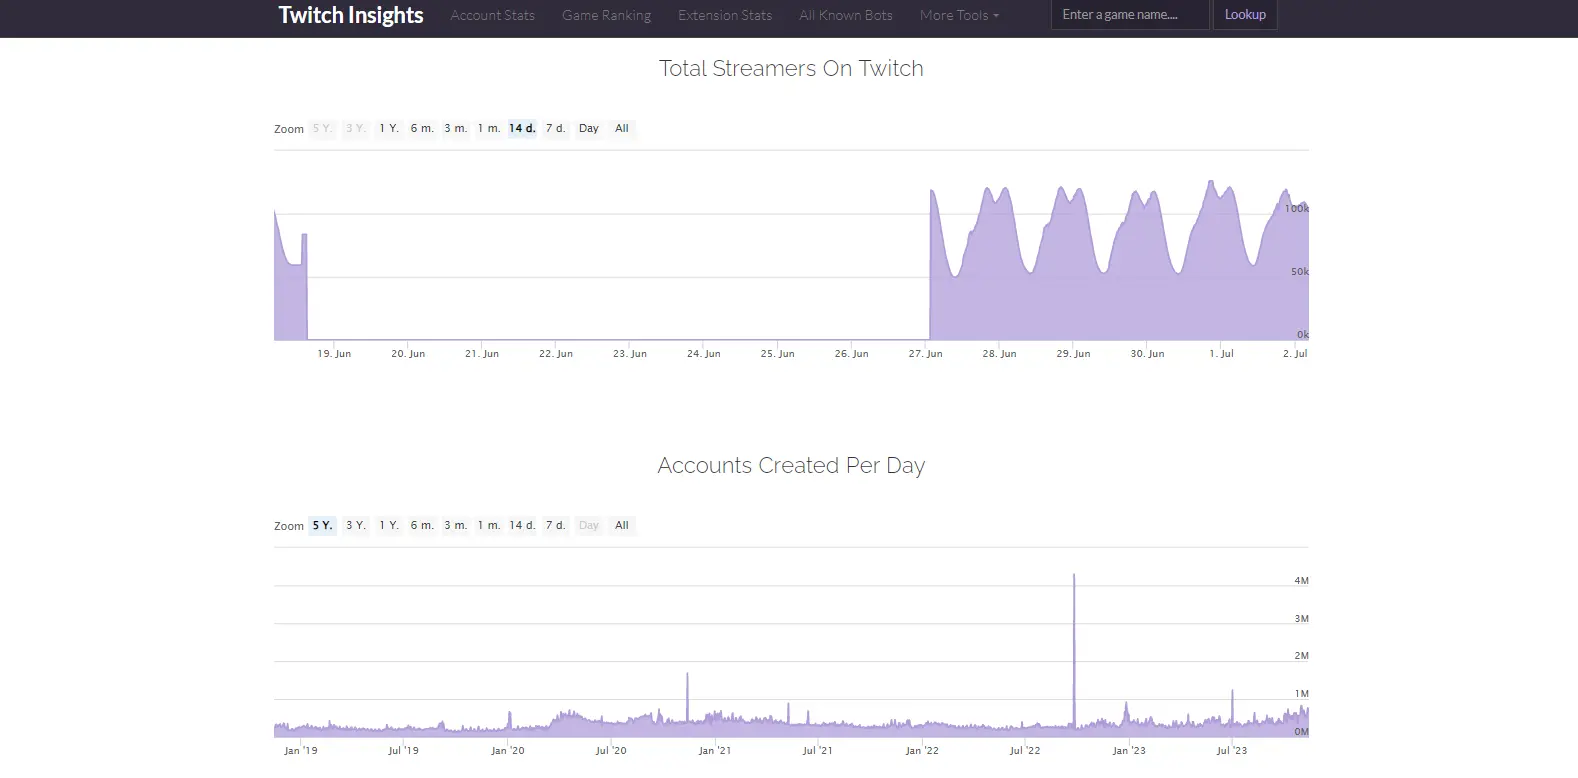This screenshot has height=778, width=1578.
Task: Click the 1. Jul axis label
Action: pos(1221,354)
